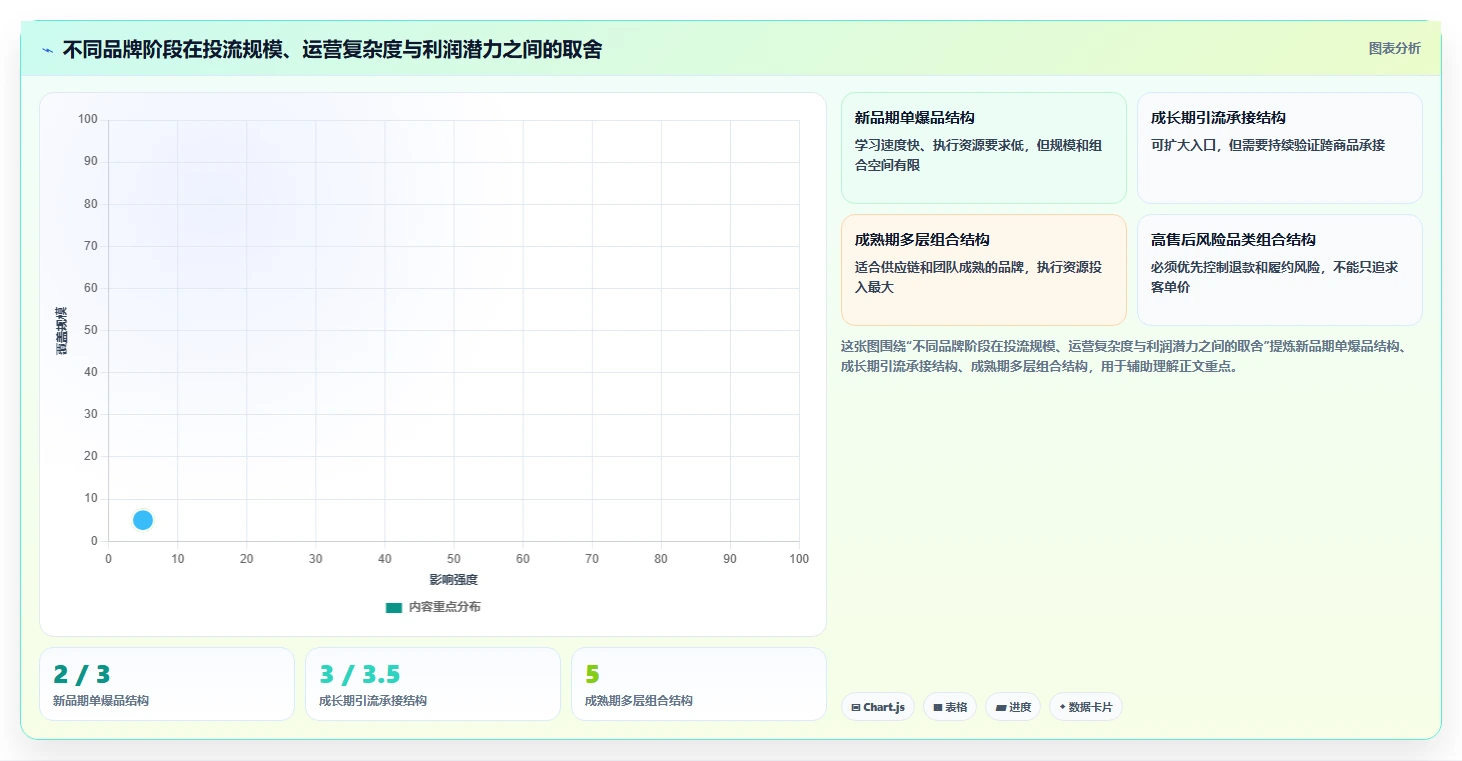Click the 表格 tag icon
Image resolution: width=1462 pixels, height=761 pixels.
[x=938, y=708]
